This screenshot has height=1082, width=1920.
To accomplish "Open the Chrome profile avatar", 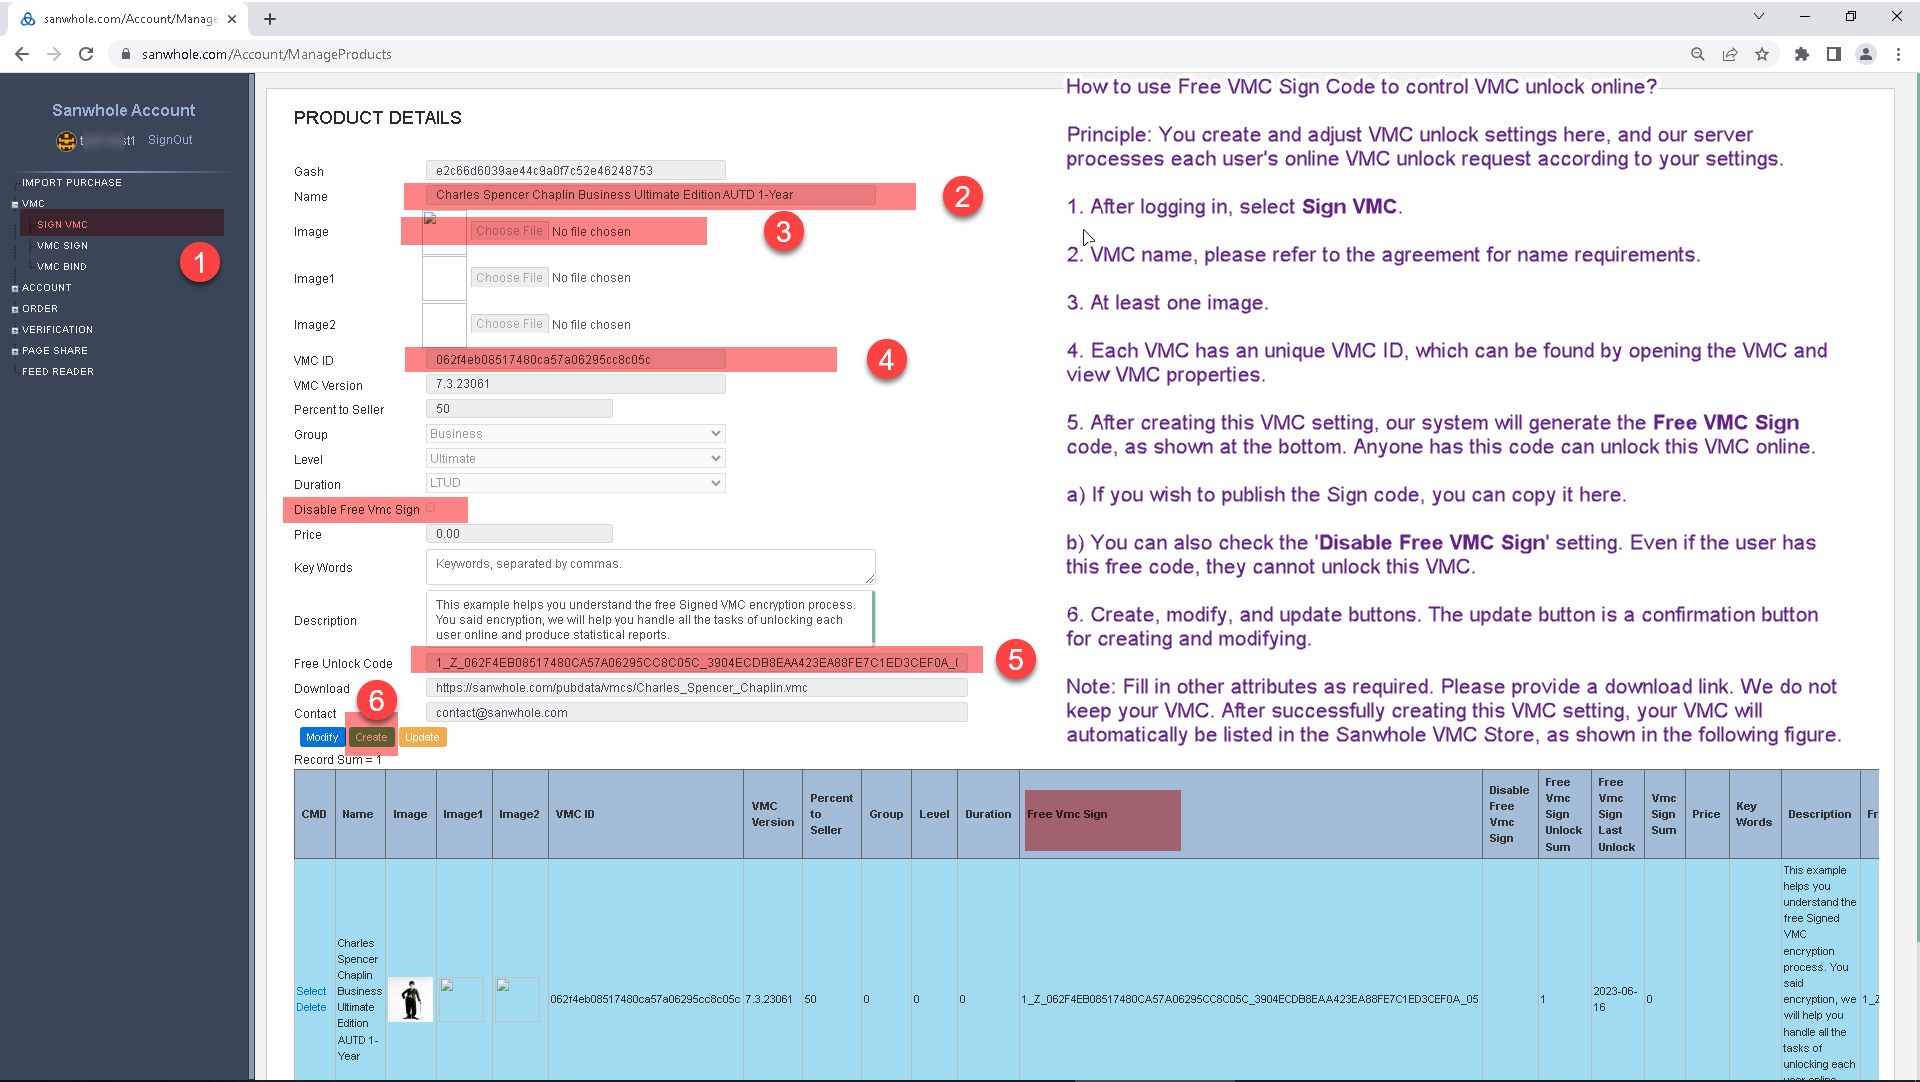I will point(1865,54).
